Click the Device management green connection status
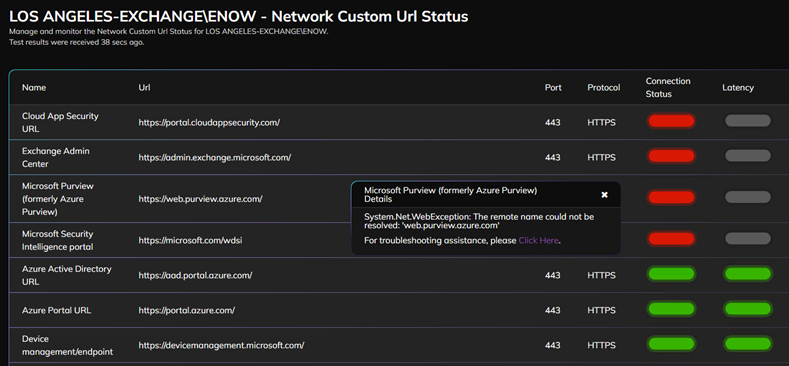 (x=671, y=344)
